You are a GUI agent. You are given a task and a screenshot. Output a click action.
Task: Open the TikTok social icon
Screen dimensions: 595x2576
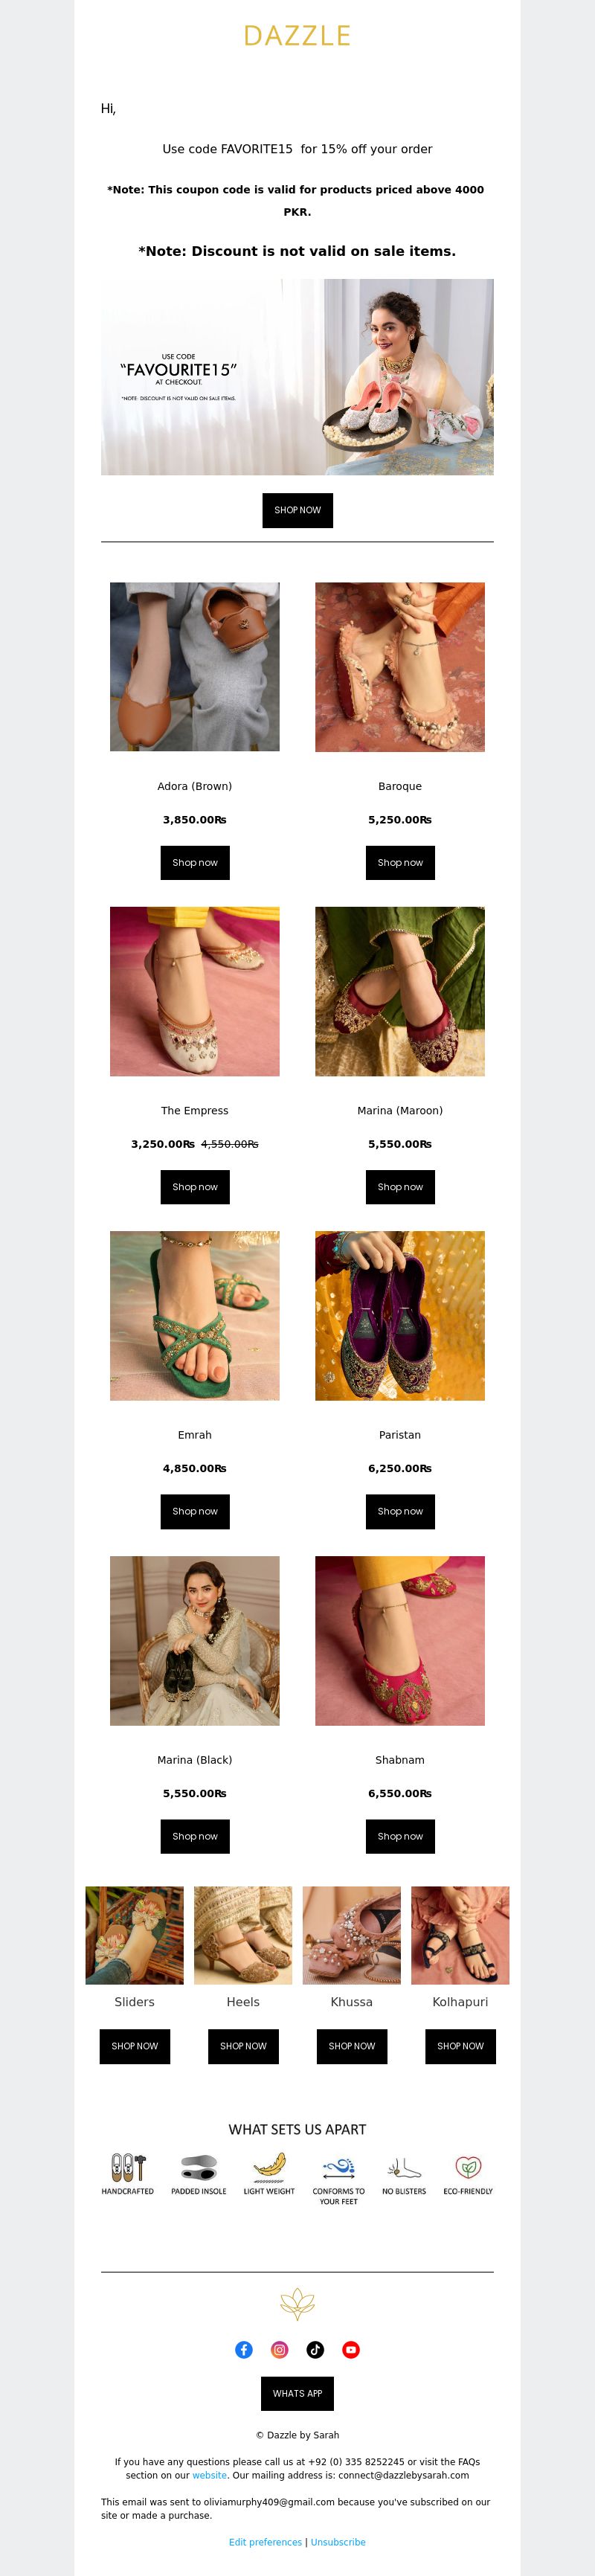point(315,2349)
